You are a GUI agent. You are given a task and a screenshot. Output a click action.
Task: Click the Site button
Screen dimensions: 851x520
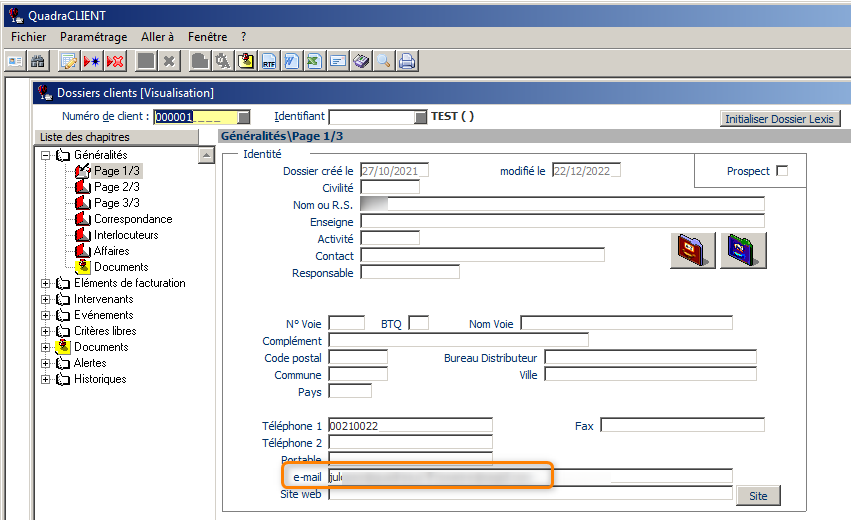[758, 496]
